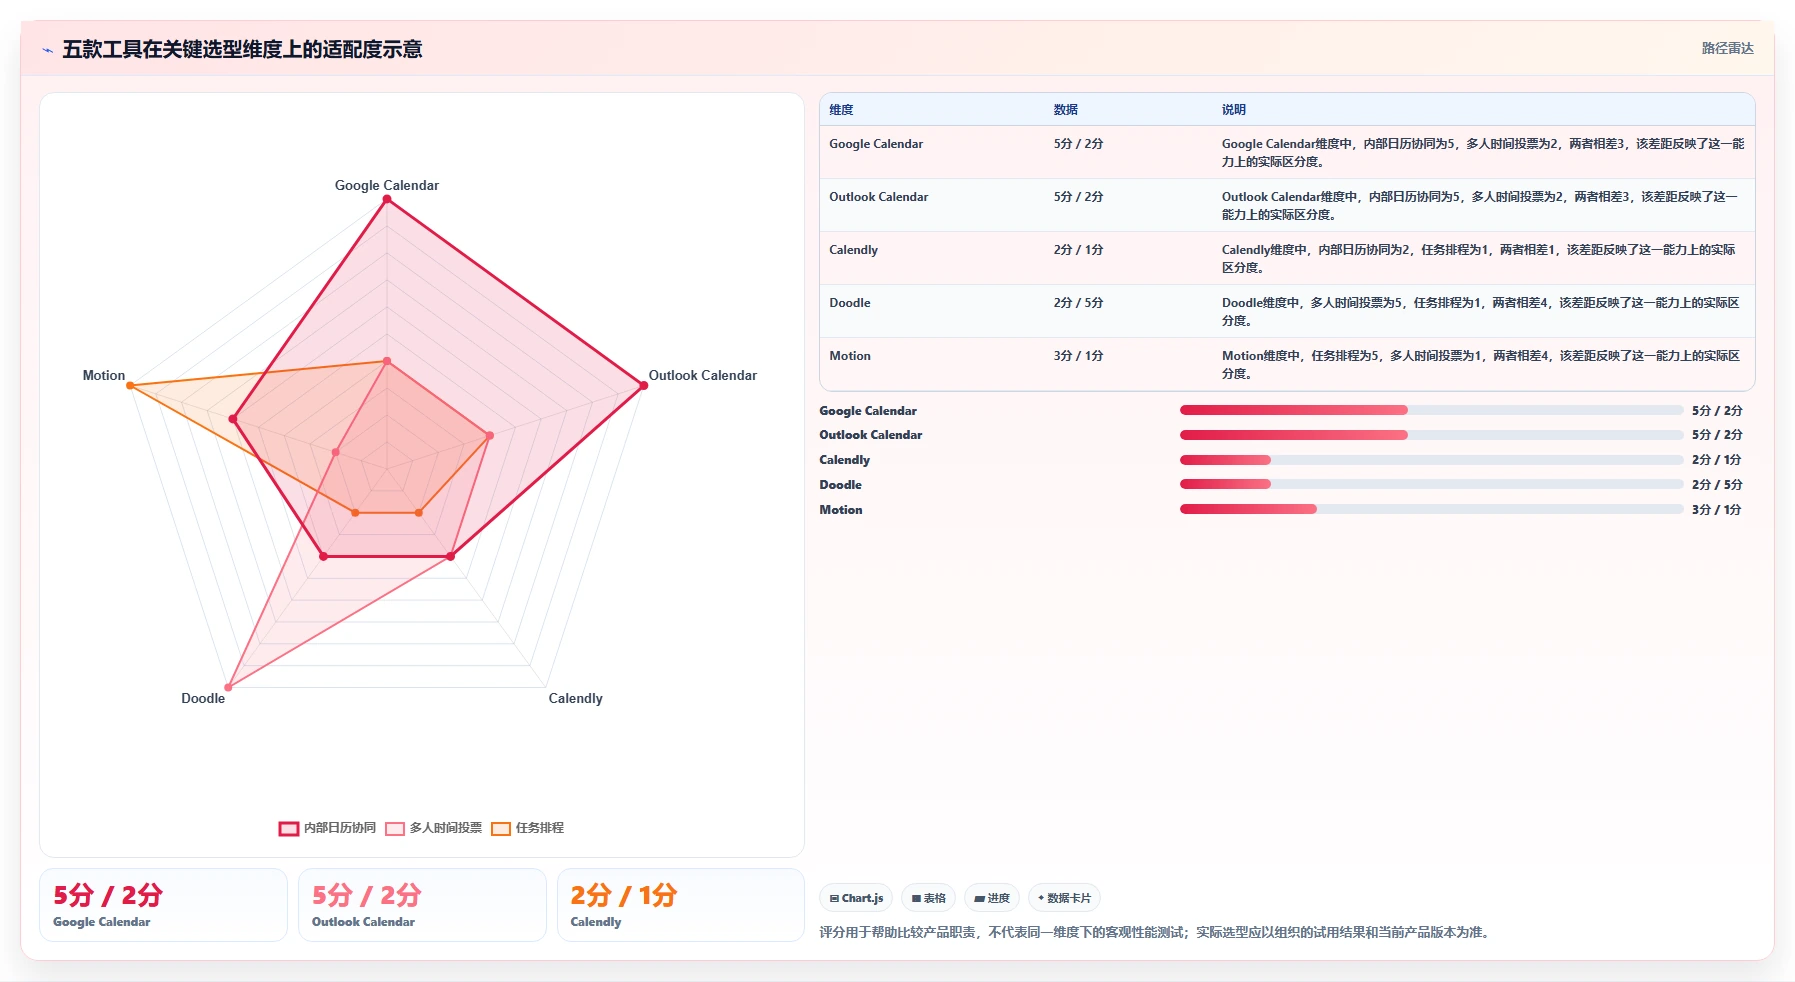Screen dimensions: 1795x982
Task: Select the Google Calendar progress bar
Action: (1431, 410)
